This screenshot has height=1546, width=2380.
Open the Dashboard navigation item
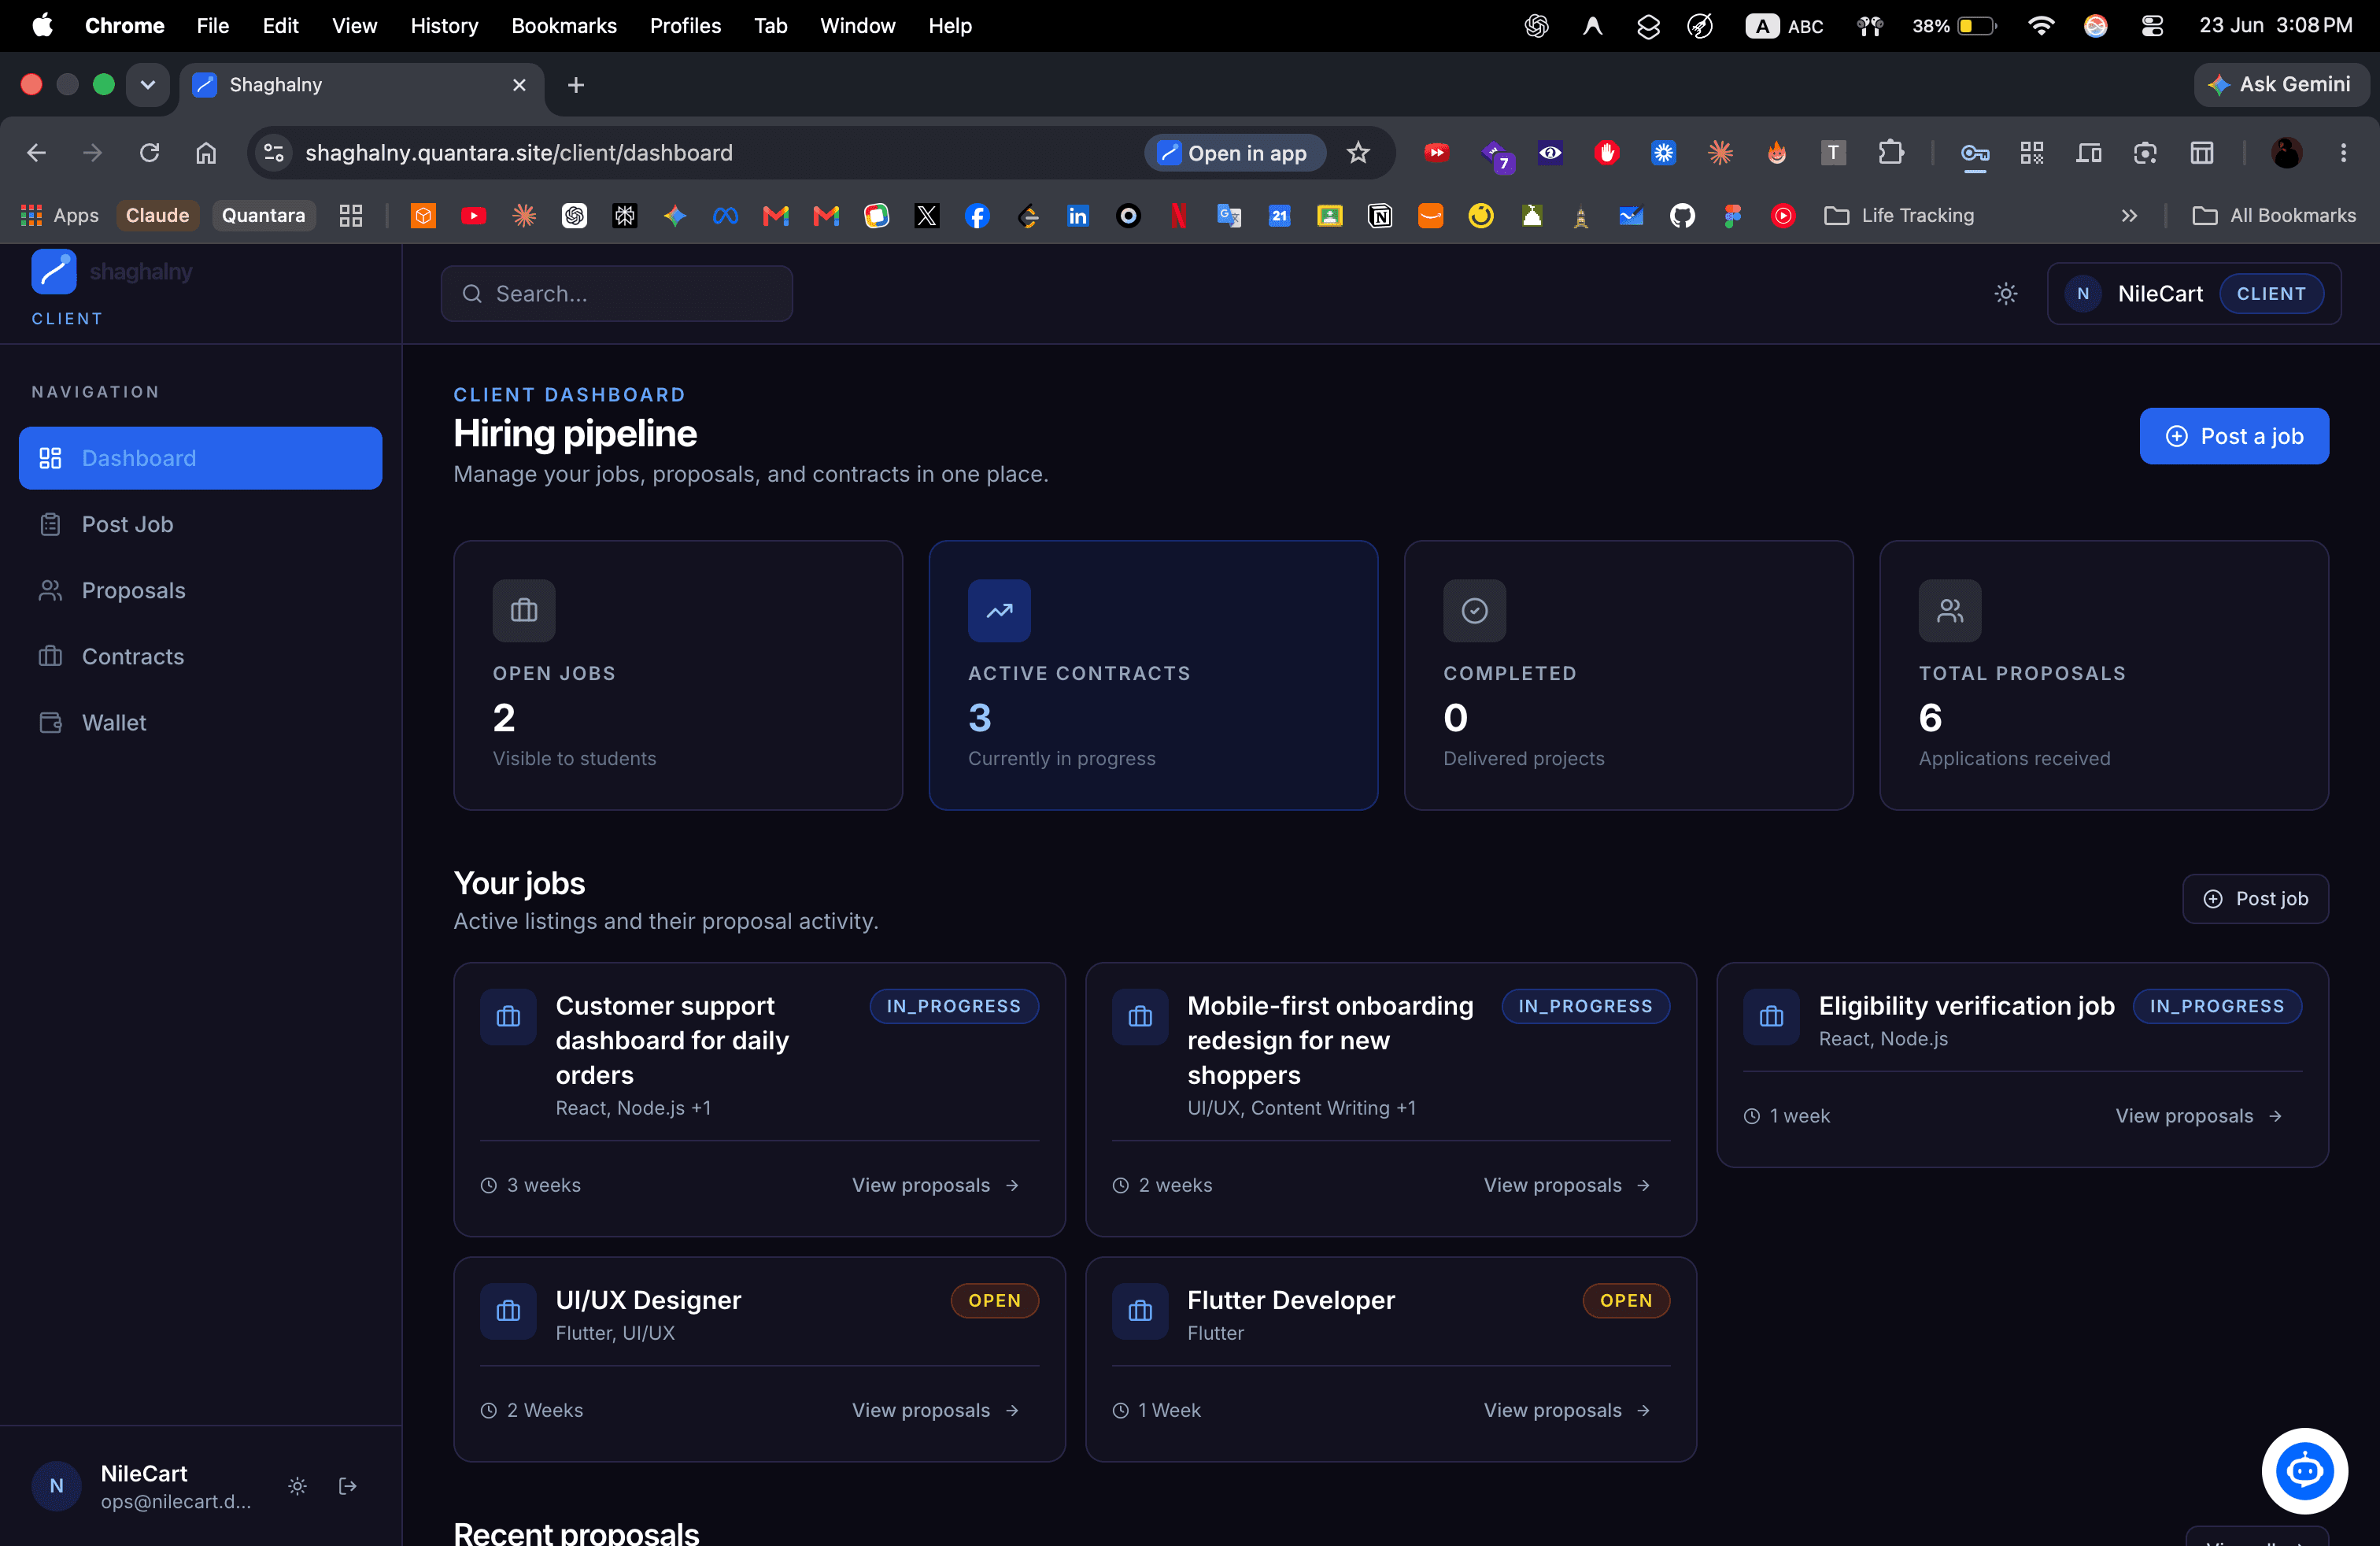pyautogui.click(x=200, y=458)
